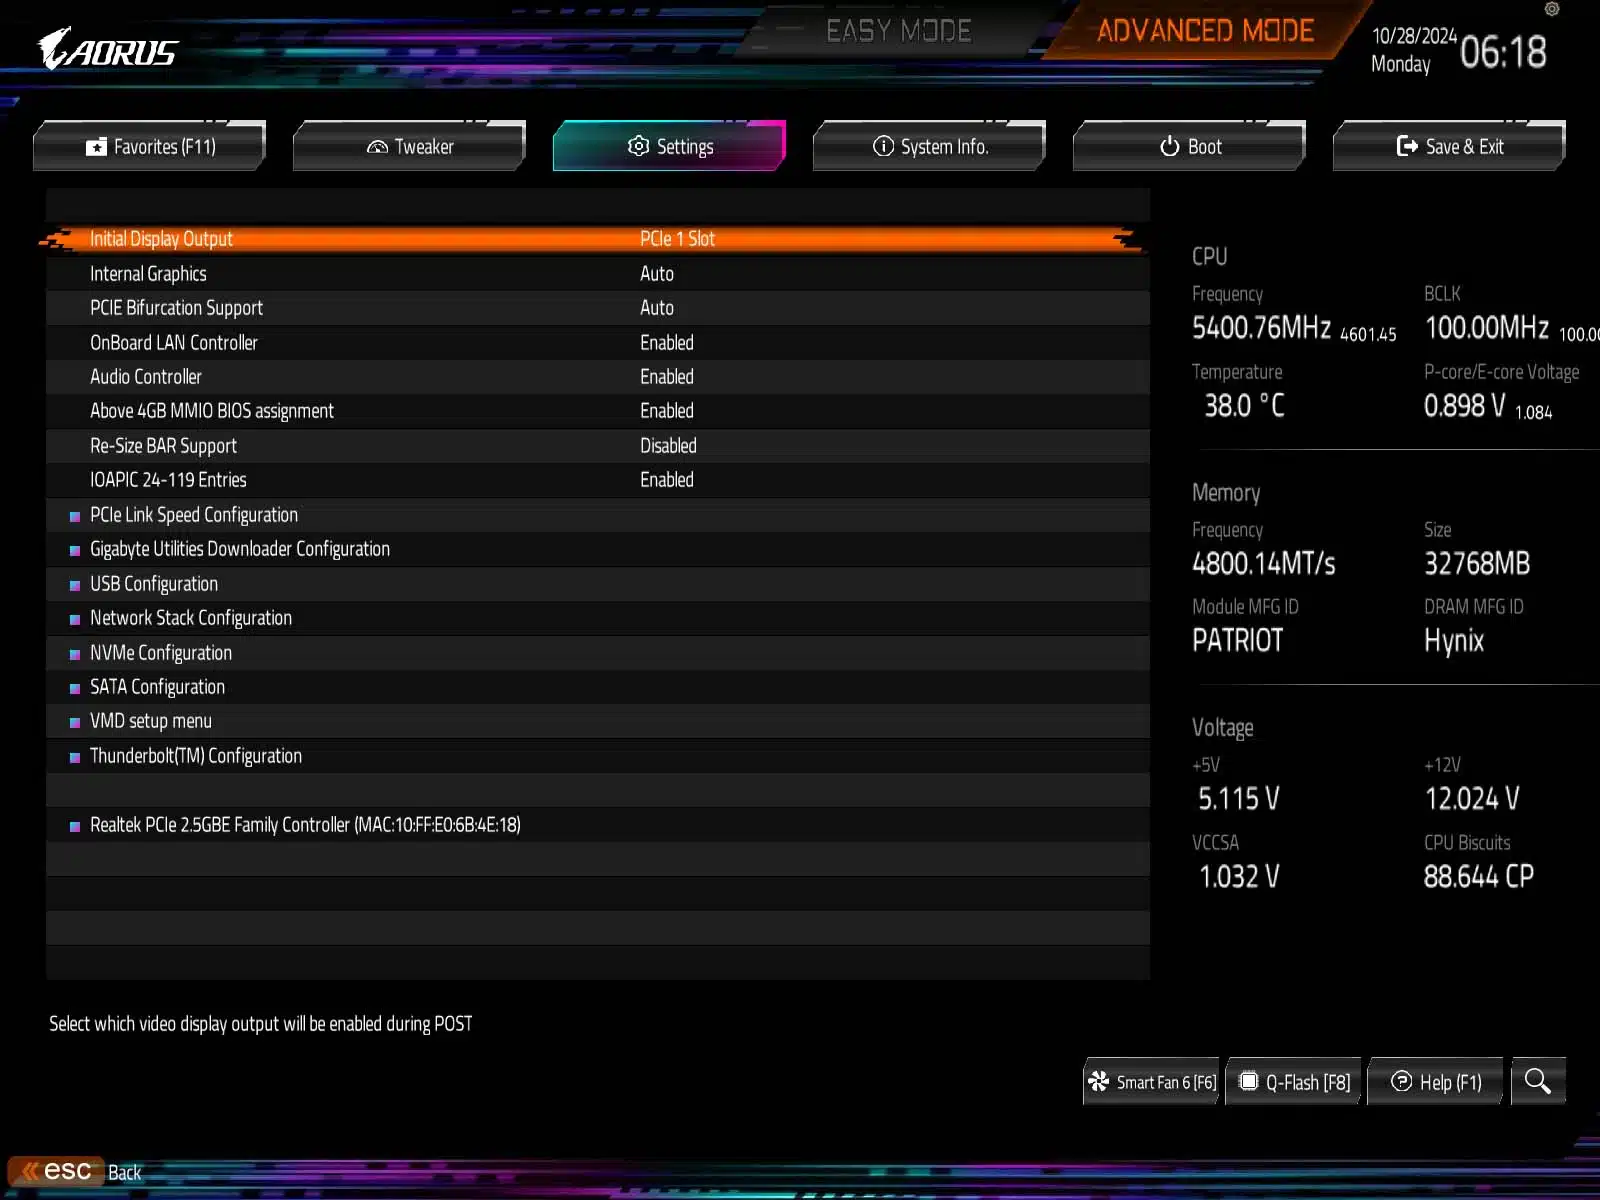Open VMD setup menu
The image size is (1600, 1200).
151,721
